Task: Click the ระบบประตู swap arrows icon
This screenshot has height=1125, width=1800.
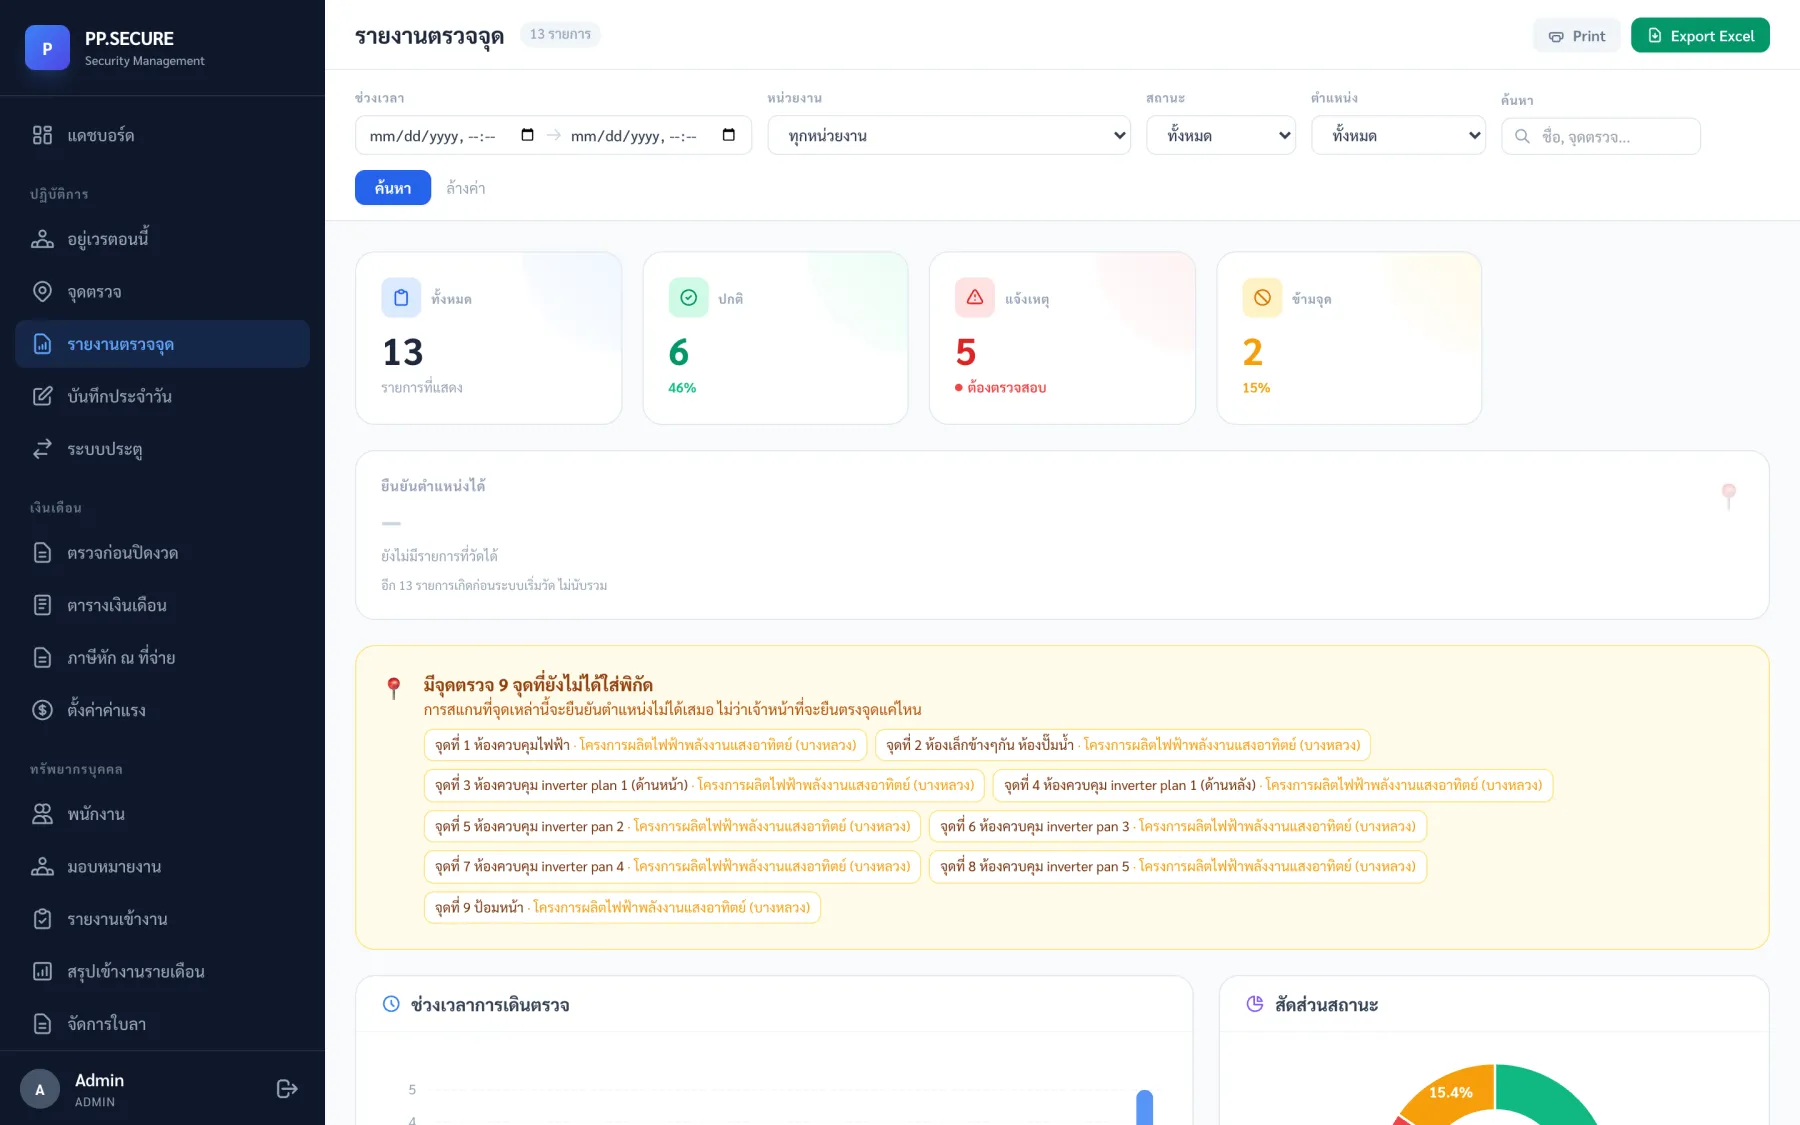Action: pyautogui.click(x=42, y=449)
